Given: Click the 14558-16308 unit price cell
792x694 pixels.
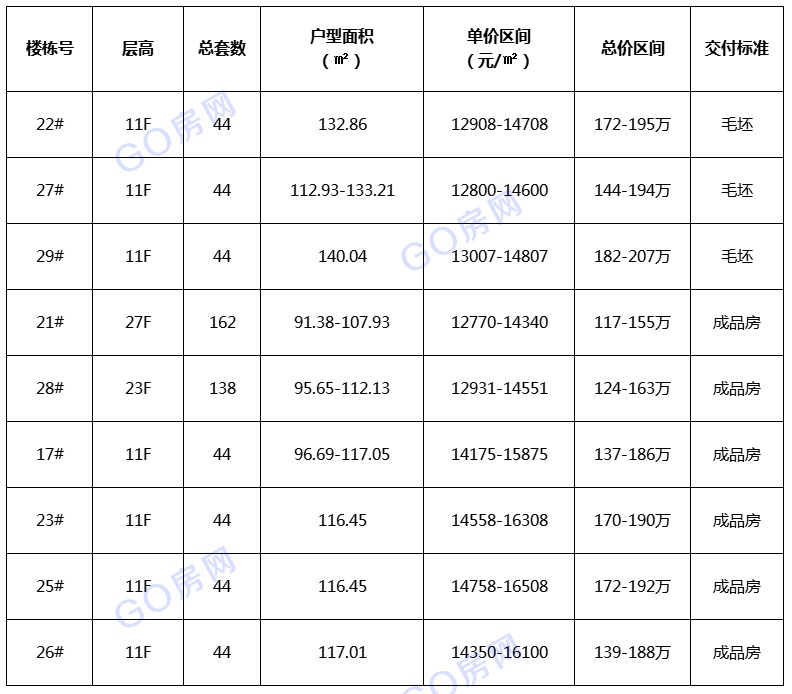Looking at the screenshot, I should [x=499, y=520].
